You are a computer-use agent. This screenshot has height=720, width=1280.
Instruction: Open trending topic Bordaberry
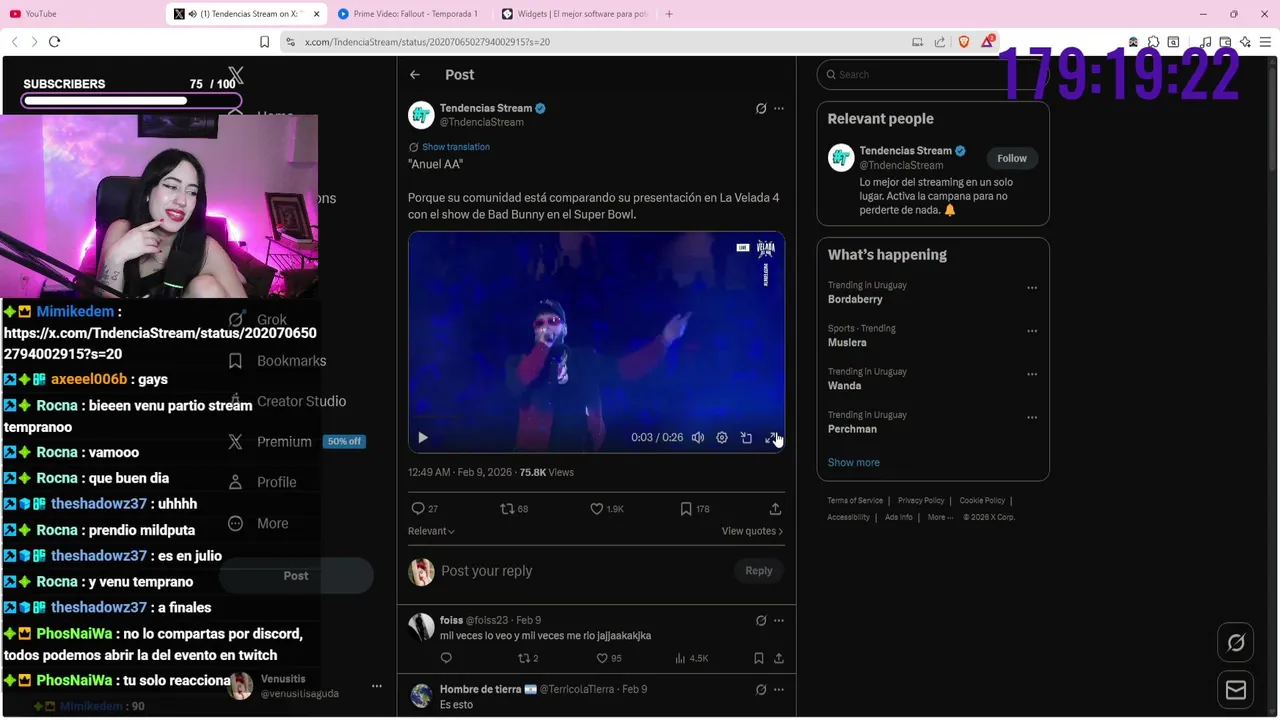tap(855, 299)
